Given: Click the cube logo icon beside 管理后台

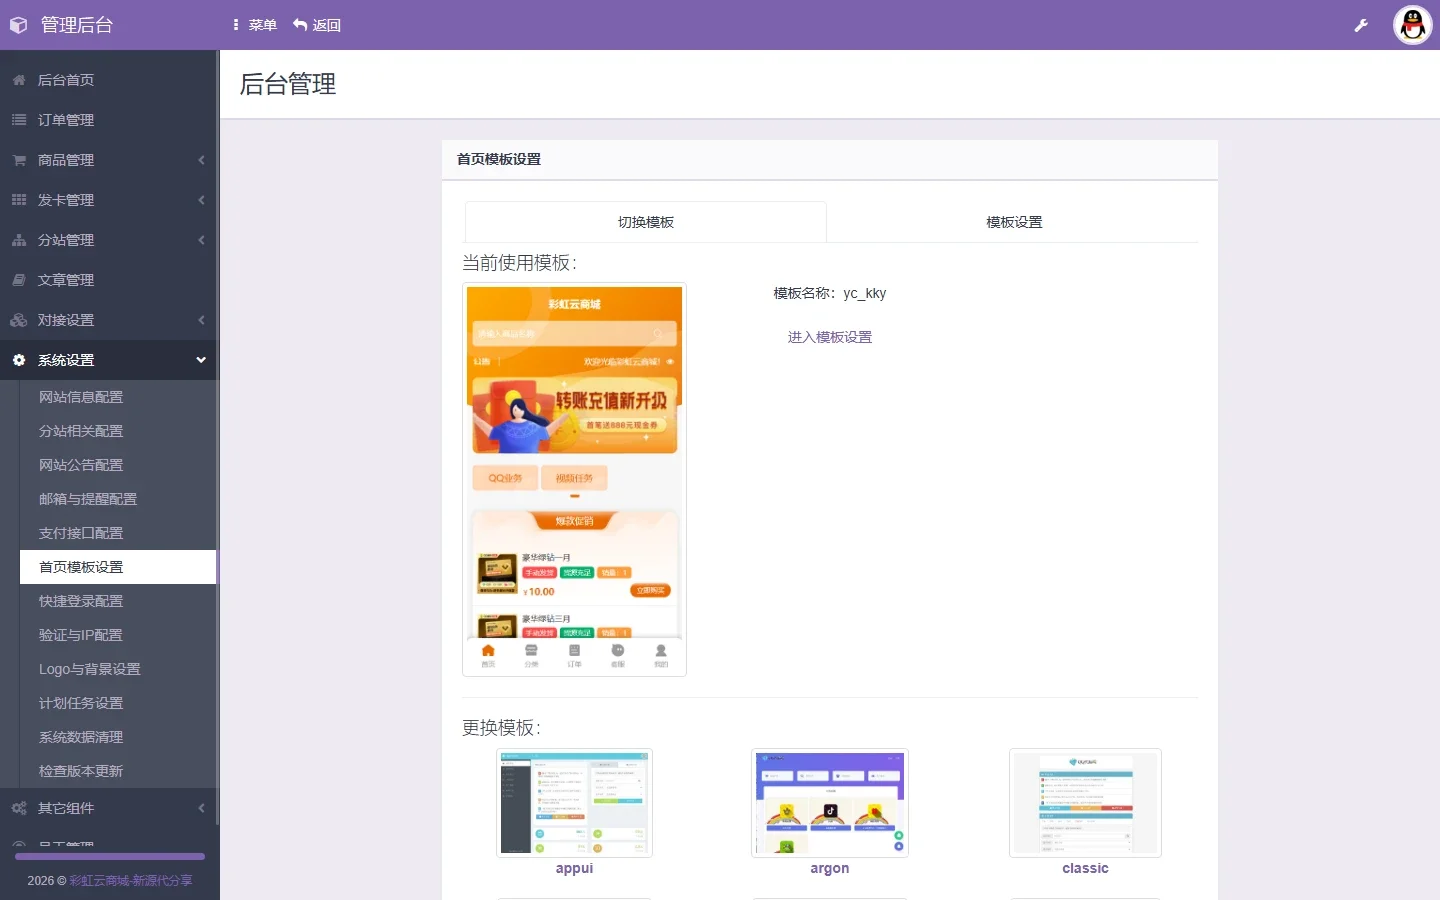Looking at the screenshot, I should (18, 25).
